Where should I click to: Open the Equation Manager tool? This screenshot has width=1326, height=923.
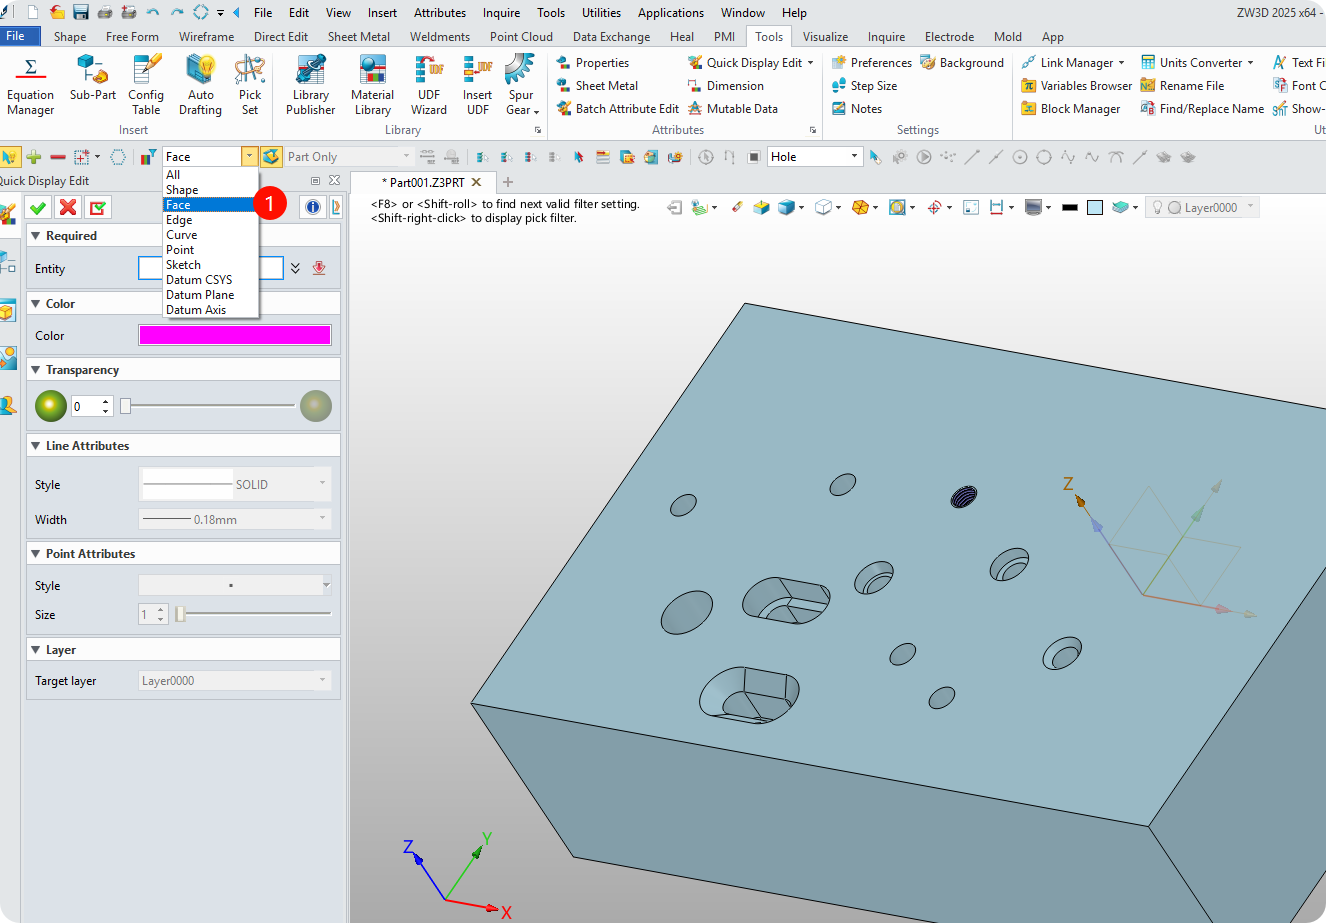coord(30,85)
